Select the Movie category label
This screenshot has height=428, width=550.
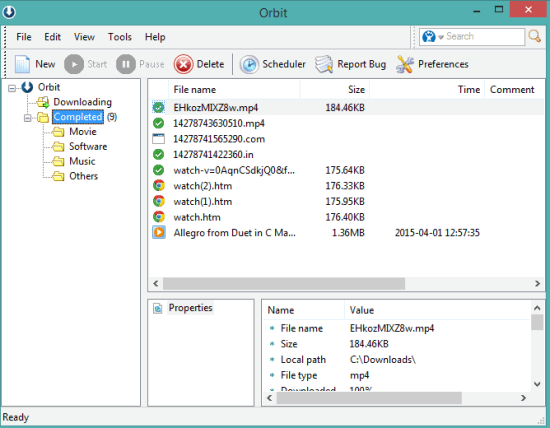(83, 132)
